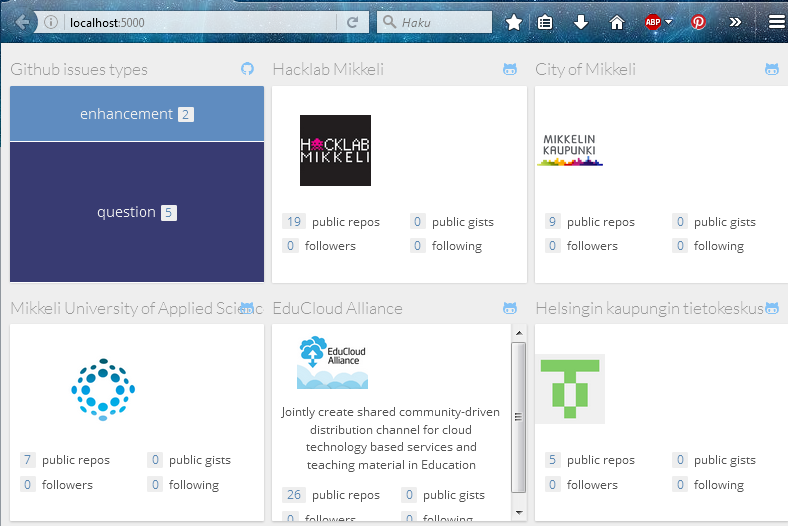Click octocat icon next to City of Mikkeli
Image resolution: width=788 pixels, height=526 pixels.
(x=772, y=69)
